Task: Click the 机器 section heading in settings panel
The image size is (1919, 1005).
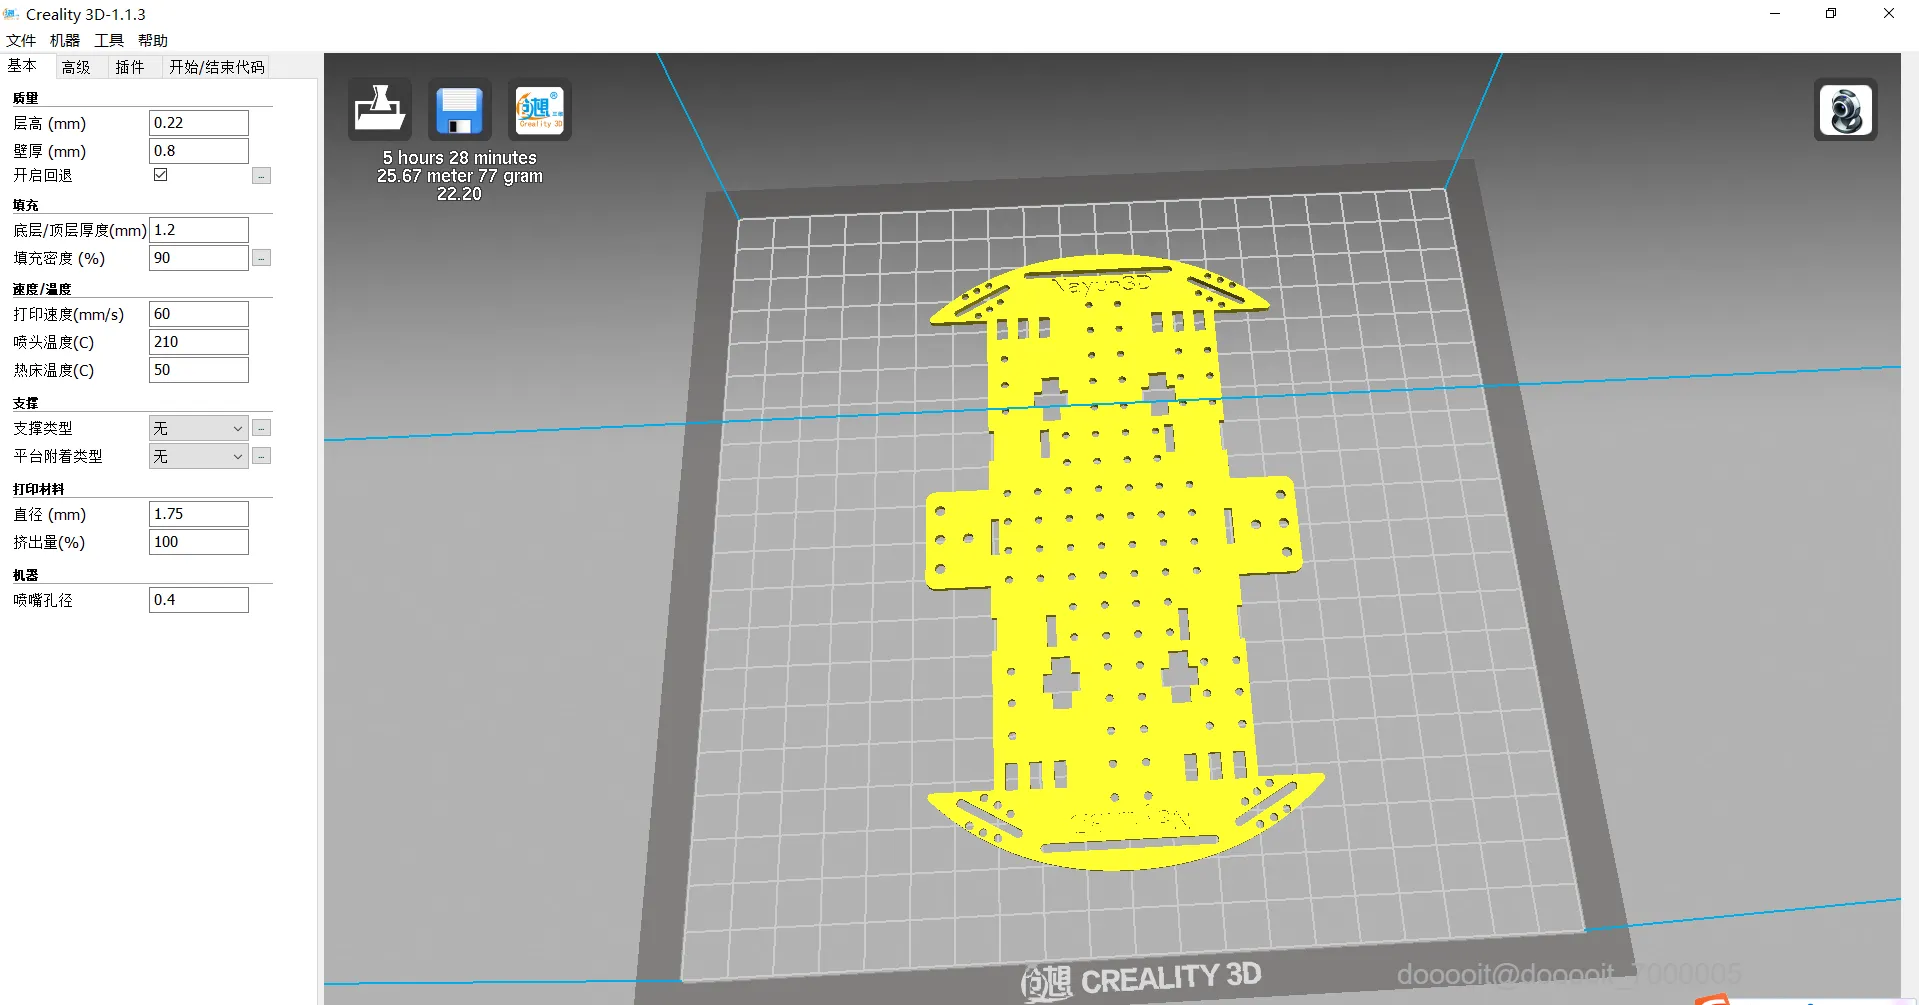Action: 26,575
